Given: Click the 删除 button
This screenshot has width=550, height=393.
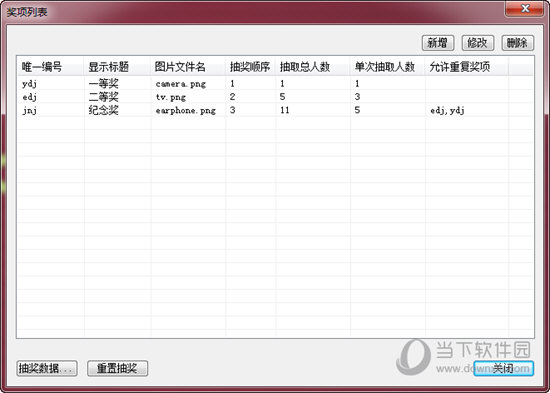Looking at the screenshot, I should click(518, 43).
